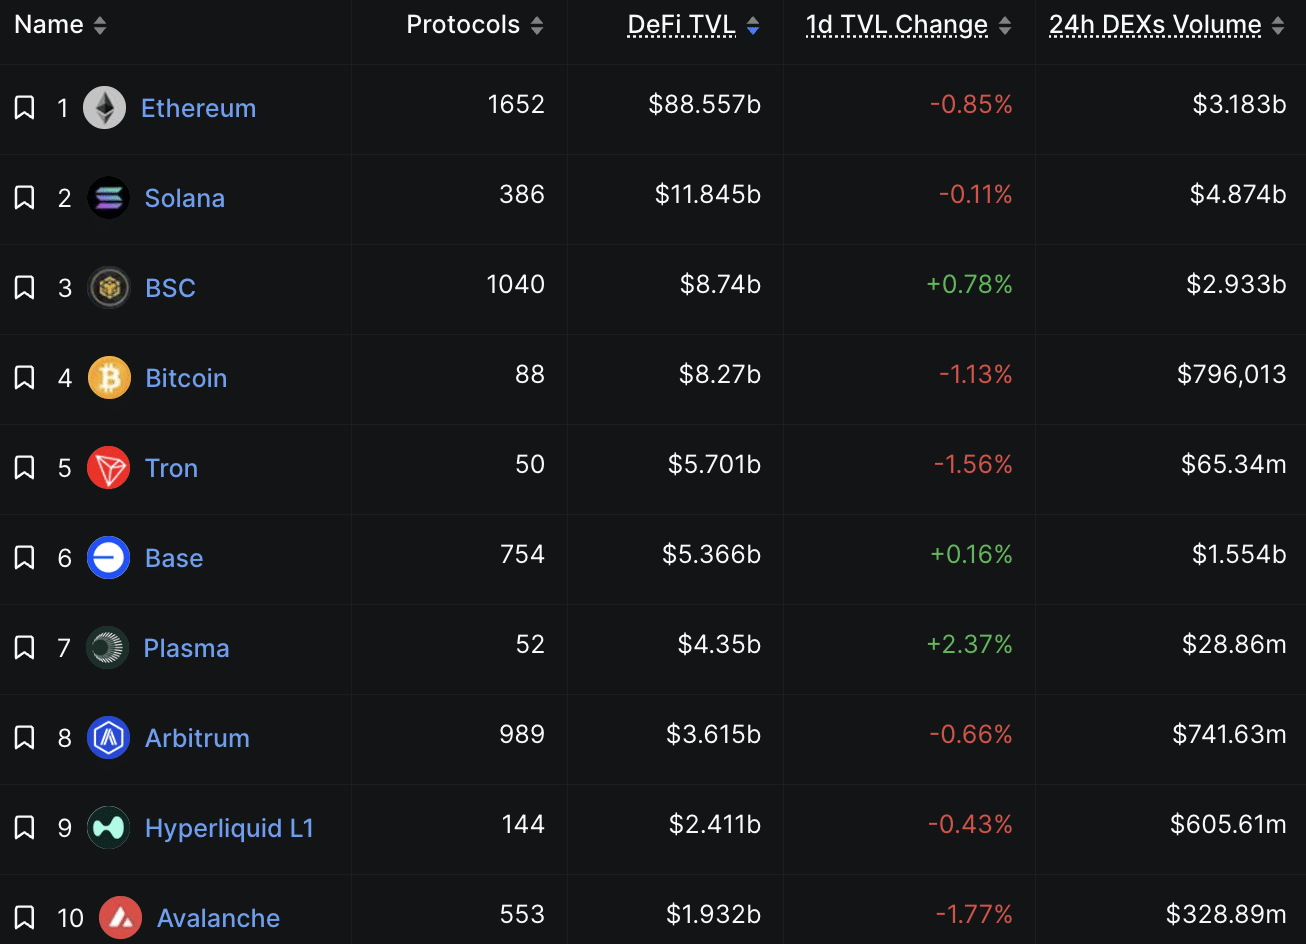The image size is (1306, 944).
Task: Sort by Protocols column arrows
Action: 537,26
